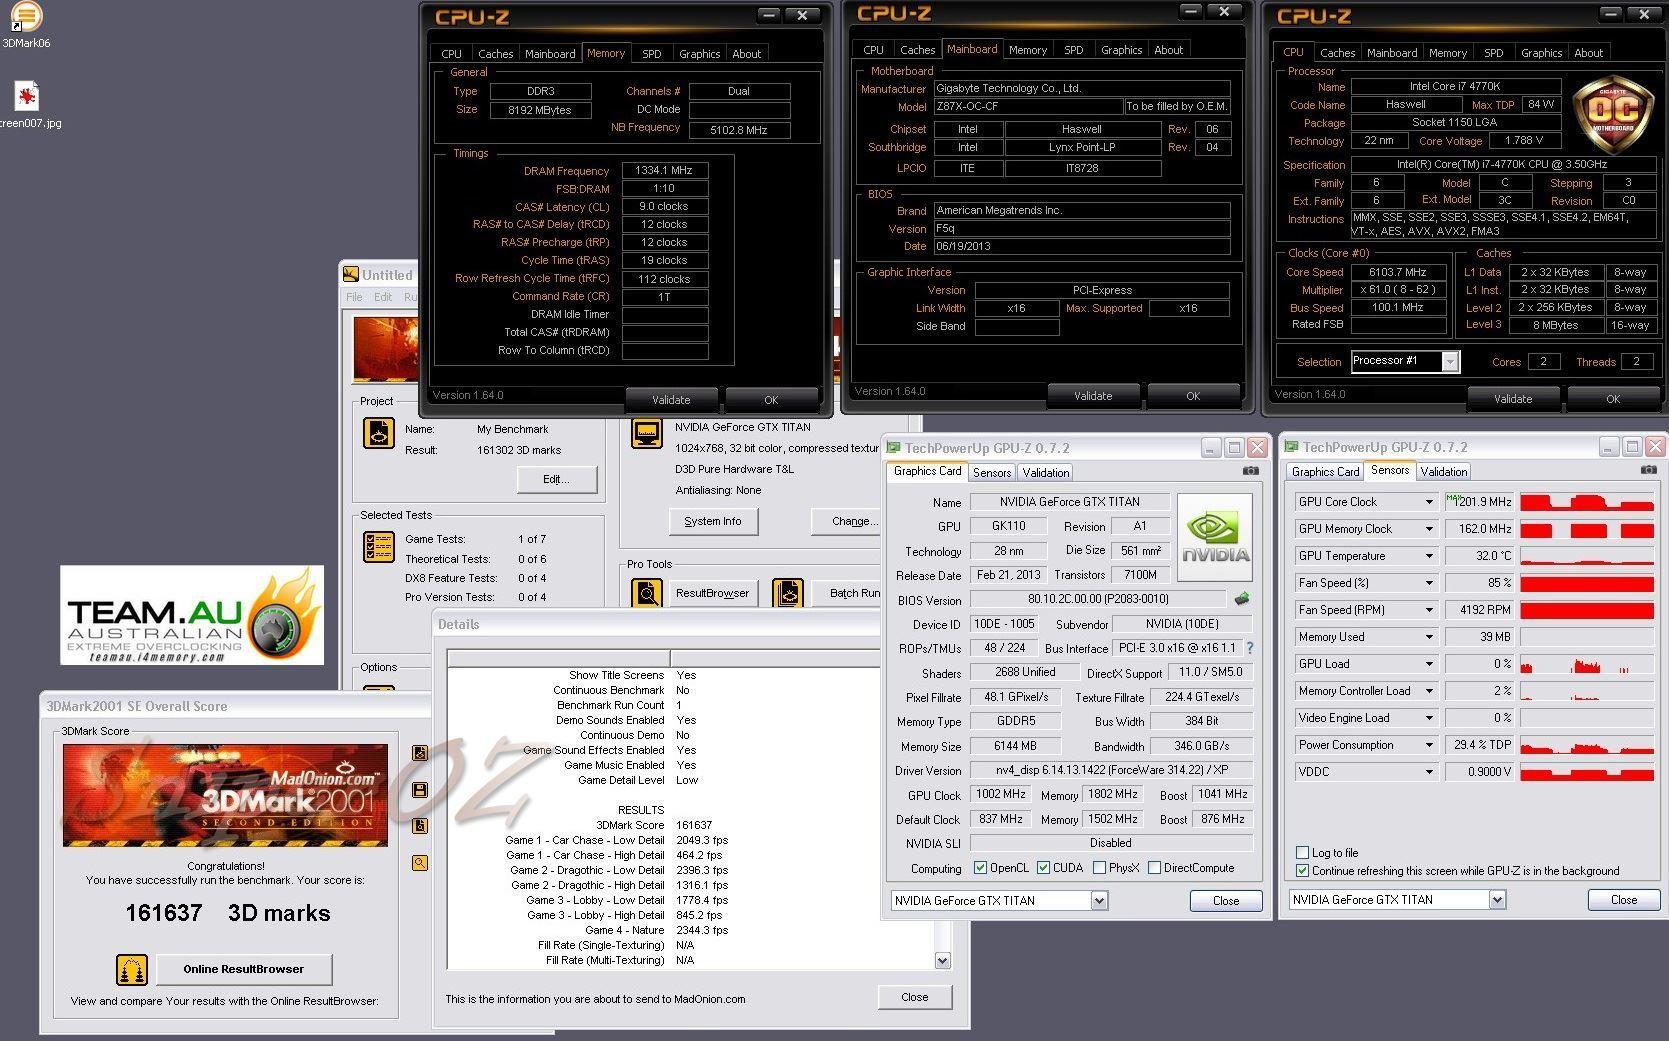Enable the DirectCompute checkbox
Image resolution: width=1669 pixels, height=1041 pixels.
[1154, 868]
